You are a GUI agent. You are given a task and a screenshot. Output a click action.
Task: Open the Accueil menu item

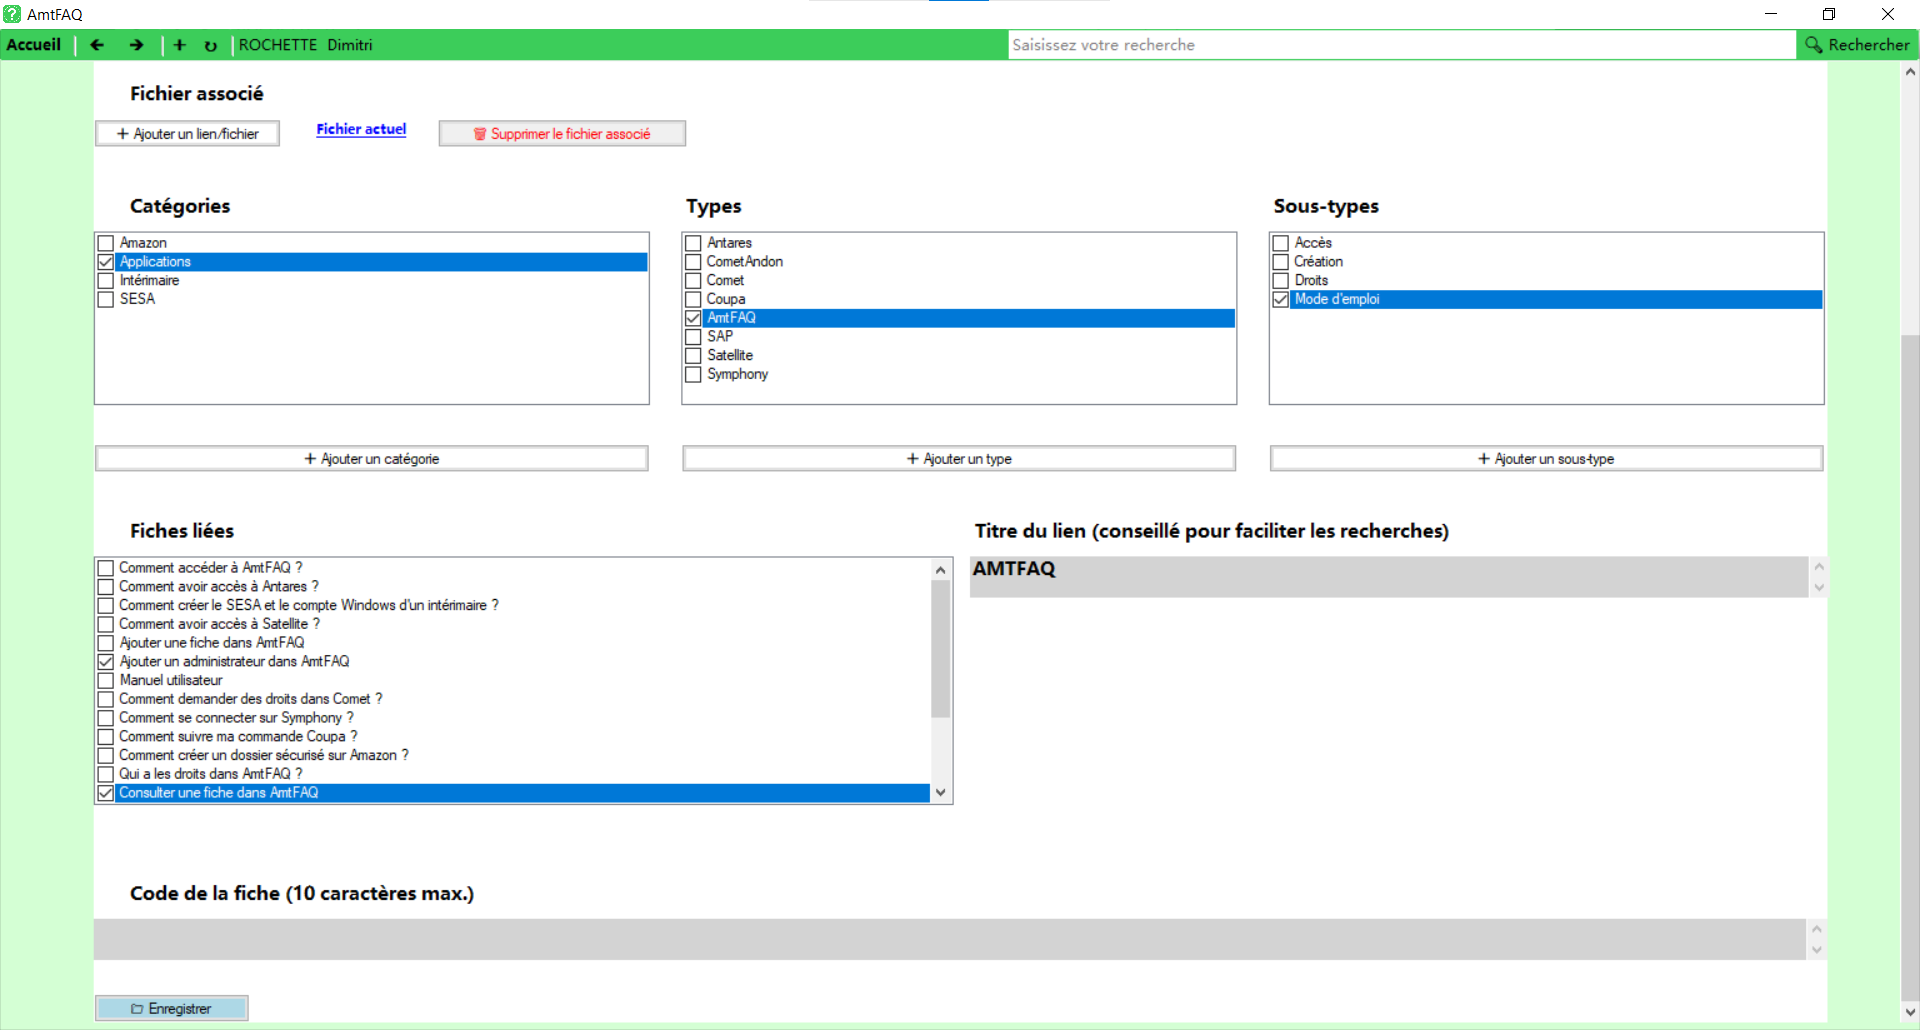[34, 45]
